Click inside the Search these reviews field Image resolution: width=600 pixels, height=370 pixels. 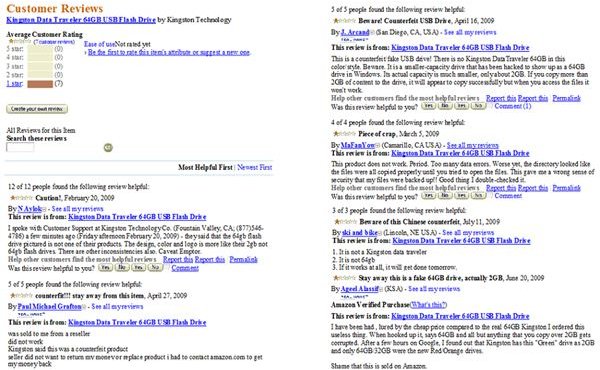pyautogui.click(x=20, y=147)
